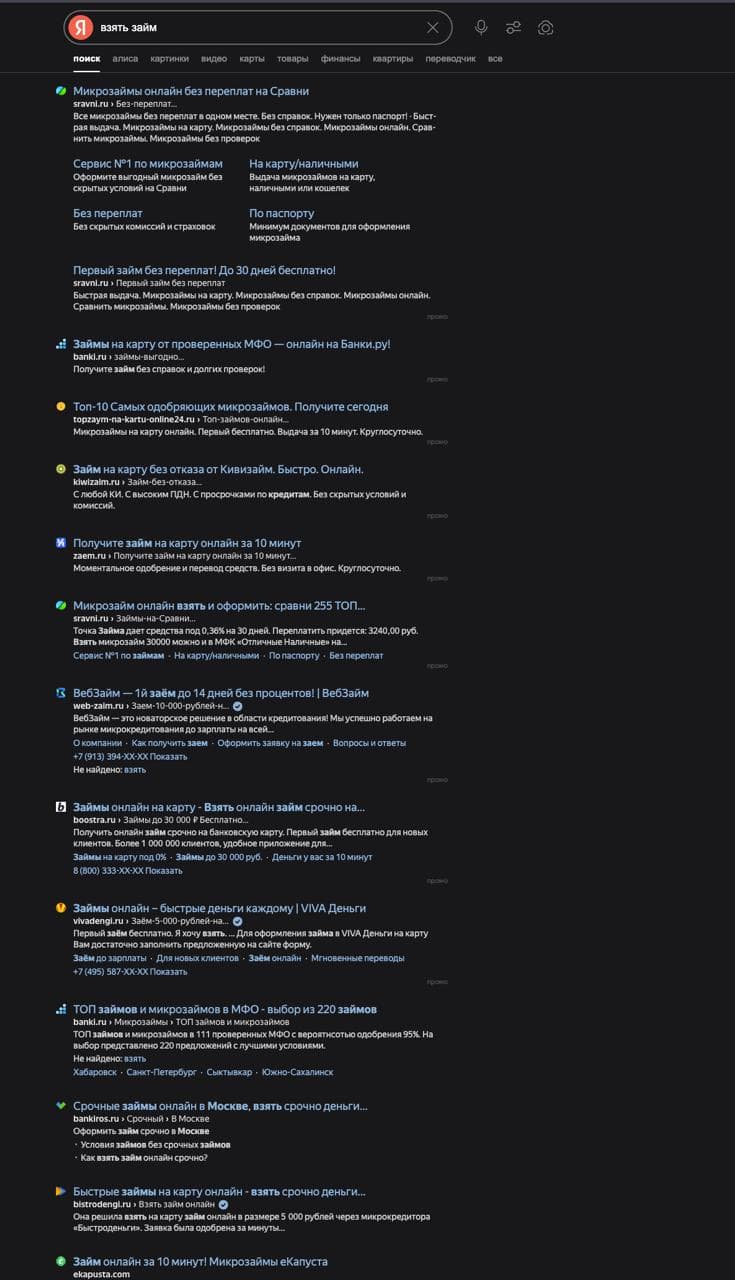The width and height of the screenshot is (735, 1280).
Task: Open the Как получить заем sitelink
Action: point(170,743)
